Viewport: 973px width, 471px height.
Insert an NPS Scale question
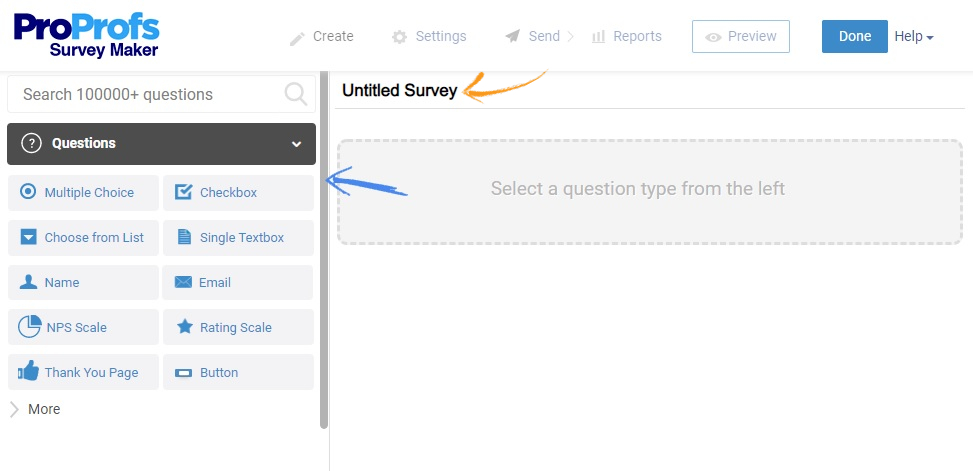pyautogui.click(x=83, y=328)
